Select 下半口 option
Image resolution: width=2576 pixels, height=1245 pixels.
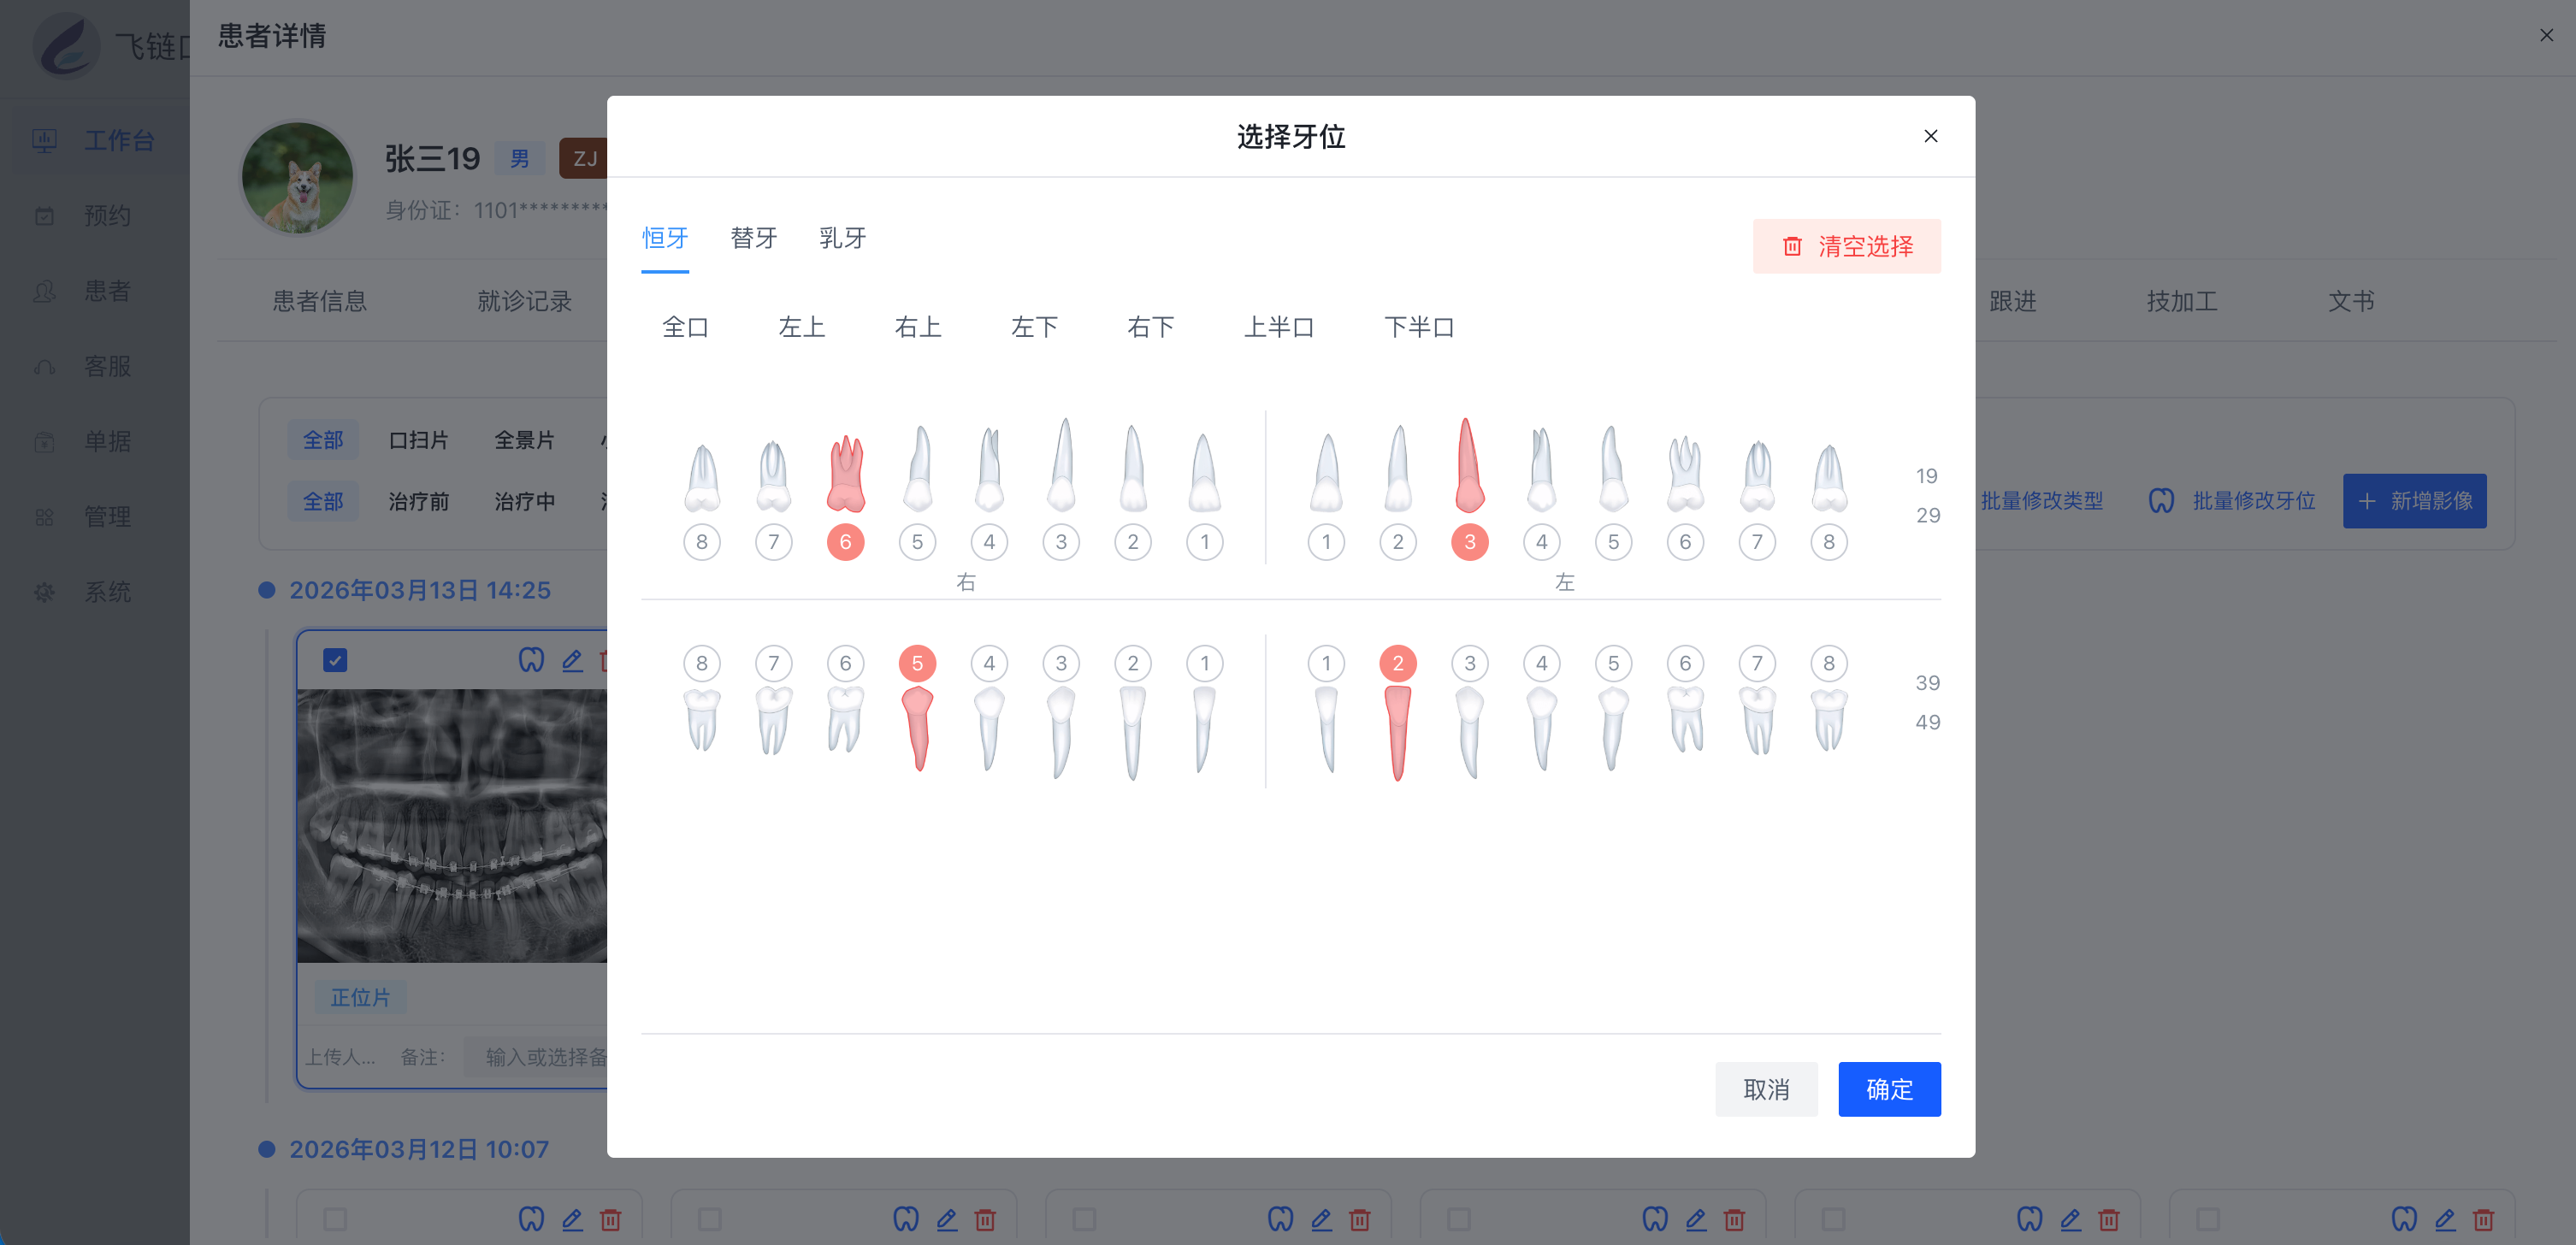pos(1419,327)
